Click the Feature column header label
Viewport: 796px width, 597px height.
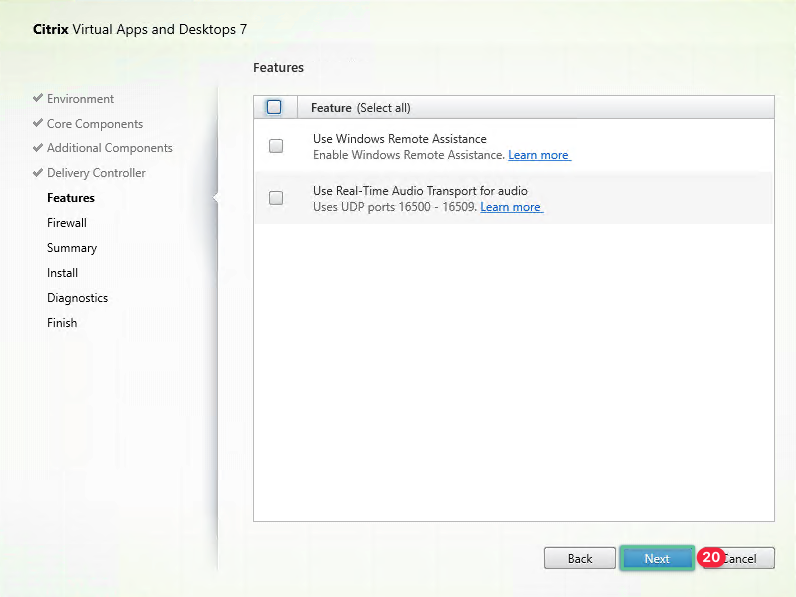(331, 108)
